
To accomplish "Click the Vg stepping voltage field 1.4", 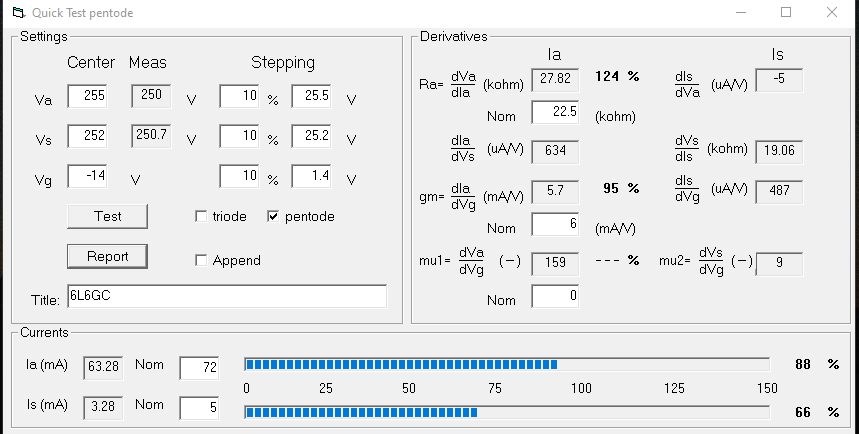I will tap(311, 177).
